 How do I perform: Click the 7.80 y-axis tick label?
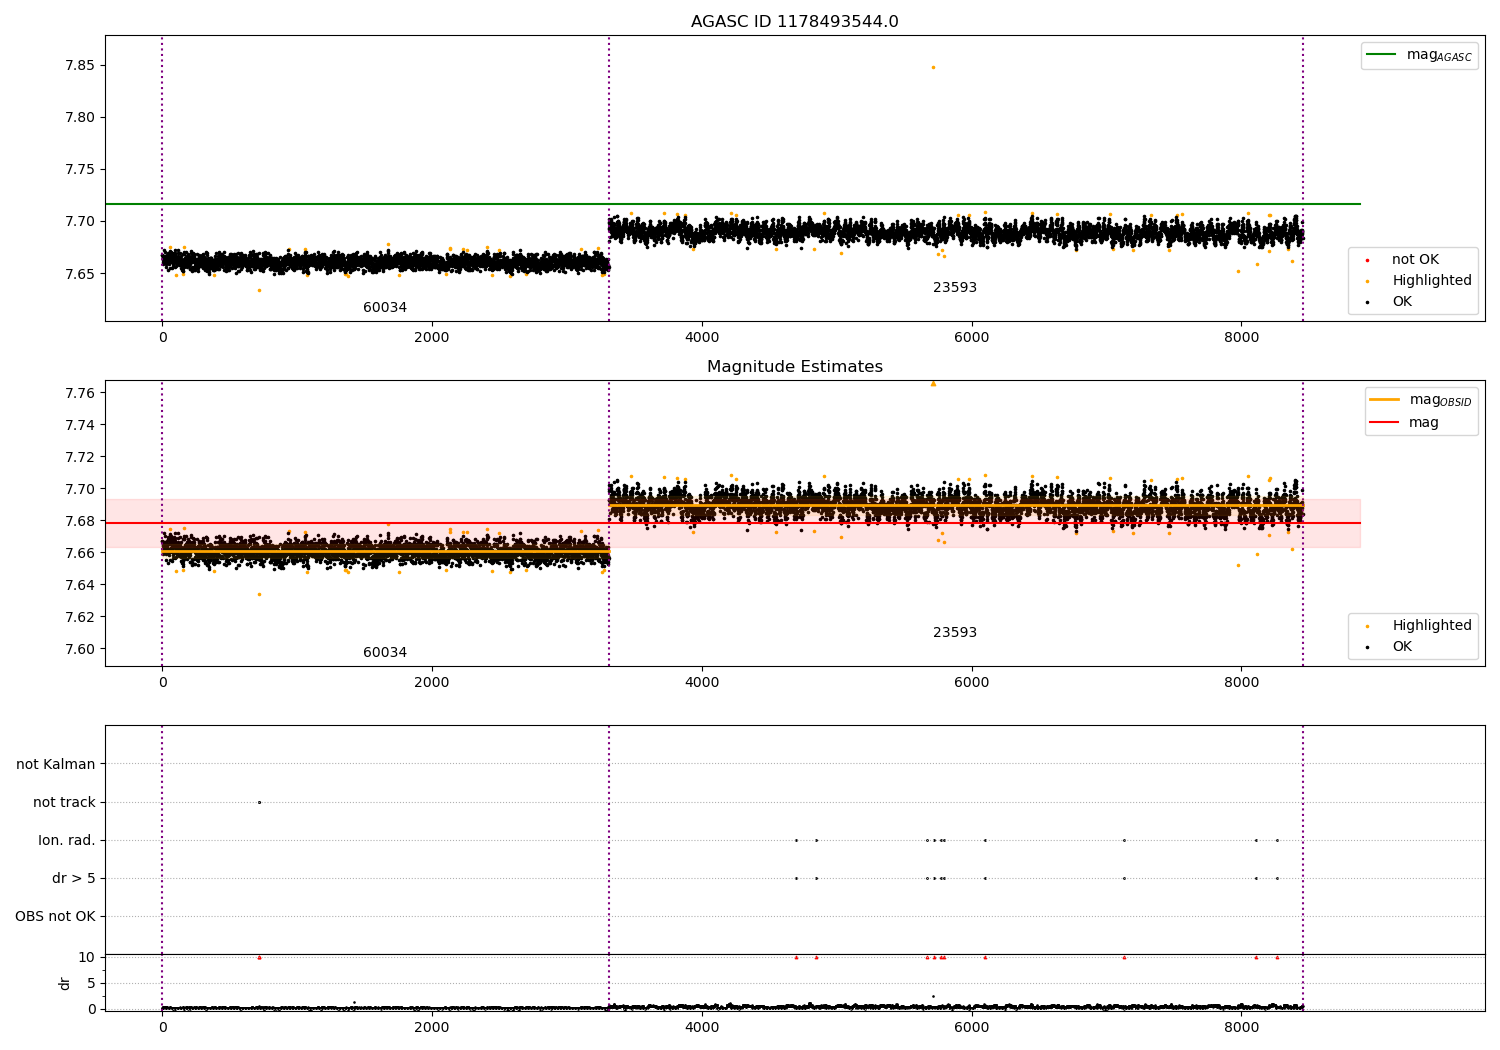[x=79, y=118]
